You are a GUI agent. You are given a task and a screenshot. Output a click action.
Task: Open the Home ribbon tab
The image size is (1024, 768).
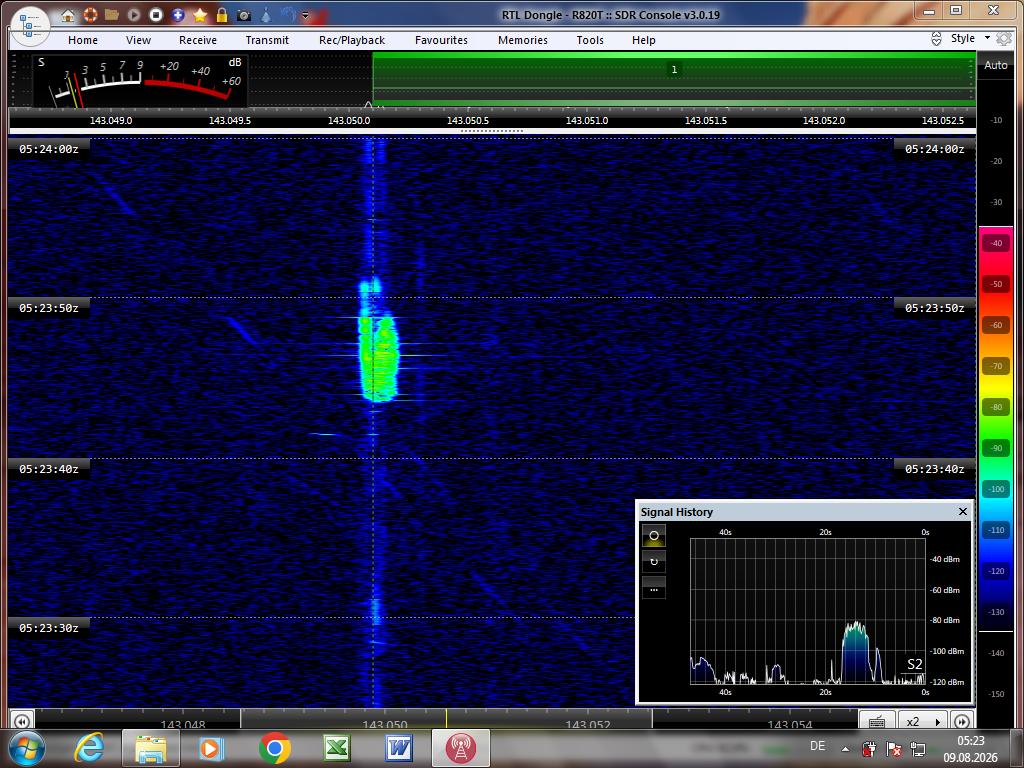[x=83, y=40]
